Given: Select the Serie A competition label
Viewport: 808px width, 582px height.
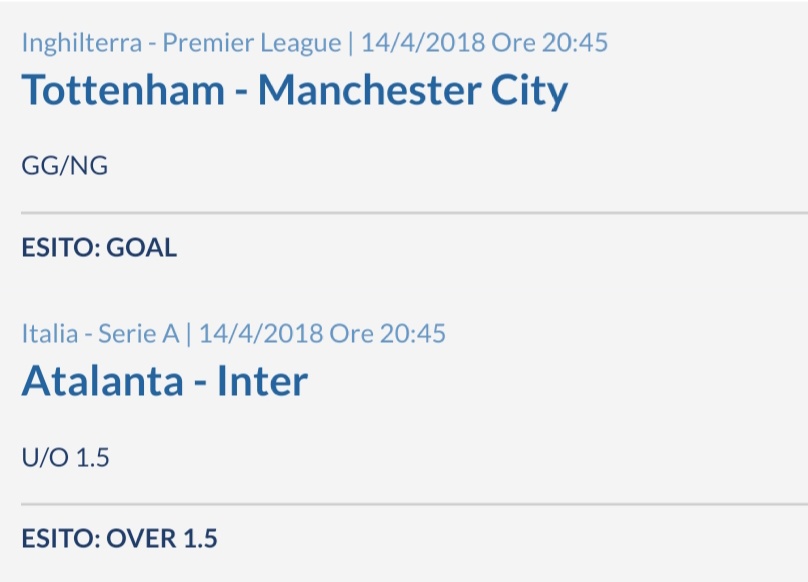Looking at the screenshot, I should click(x=139, y=334).
